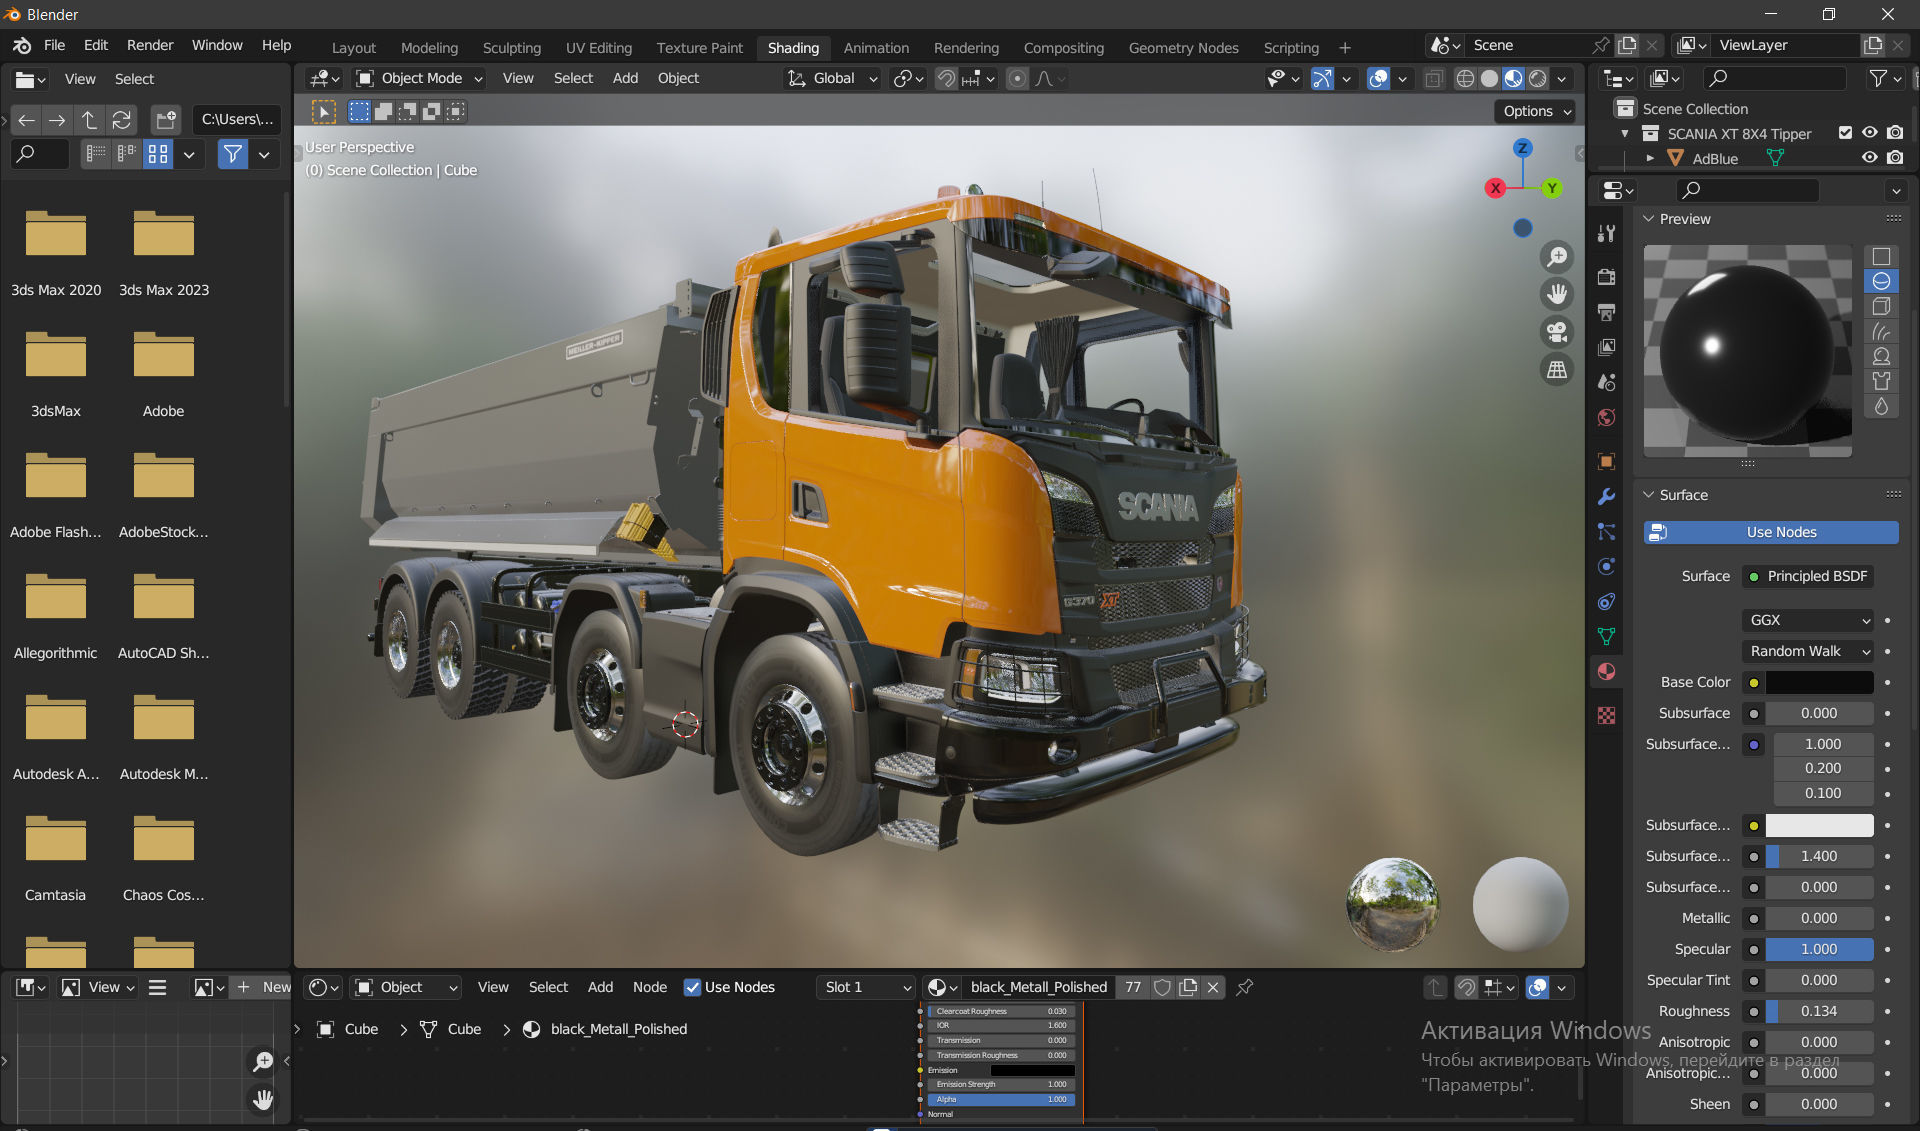The height and width of the screenshot is (1131, 1920).
Task: Toggle camera view with the camera gizmo
Action: coord(1557,332)
